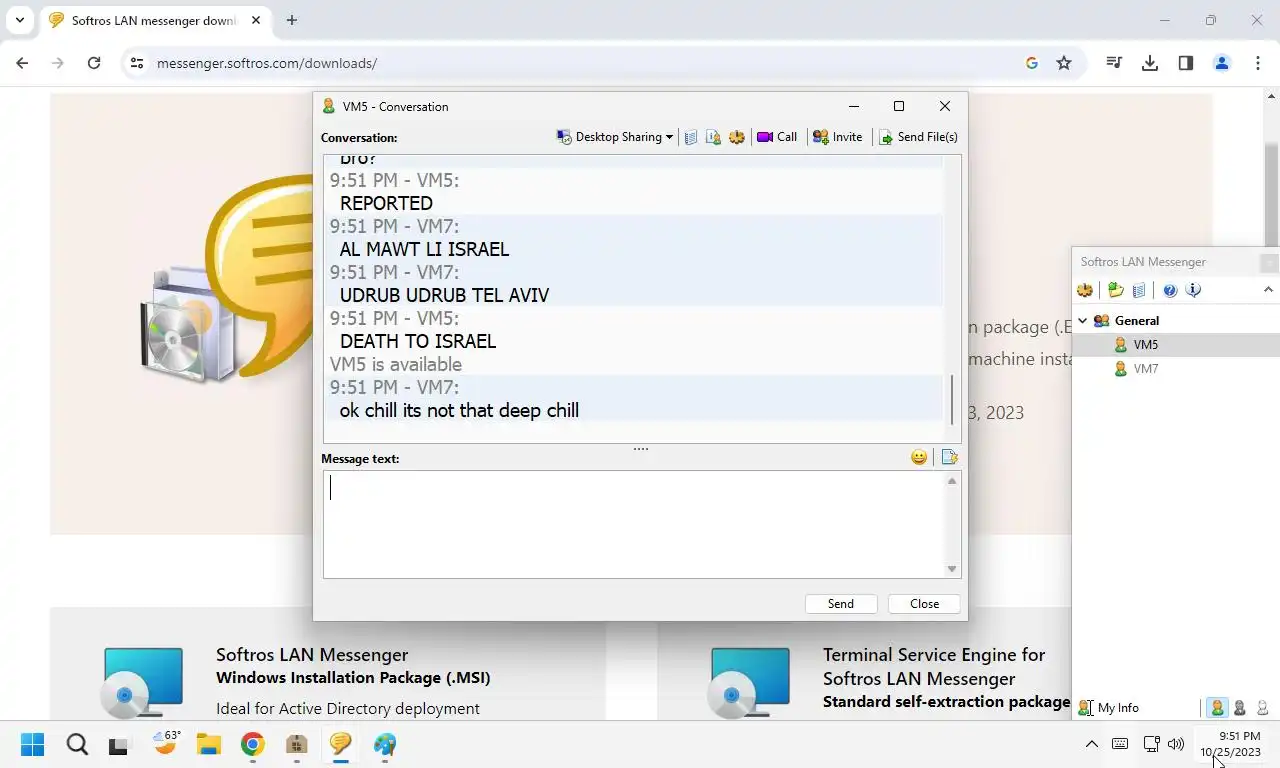The width and height of the screenshot is (1280, 768).
Task: Start a video Call with VM5
Action: (x=777, y=137)
